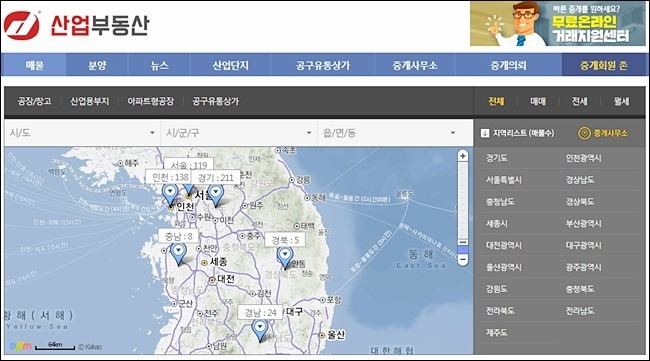Screen dimensions: 650x361
Task: Click the 인천 map pin marker
Action: 170,195
